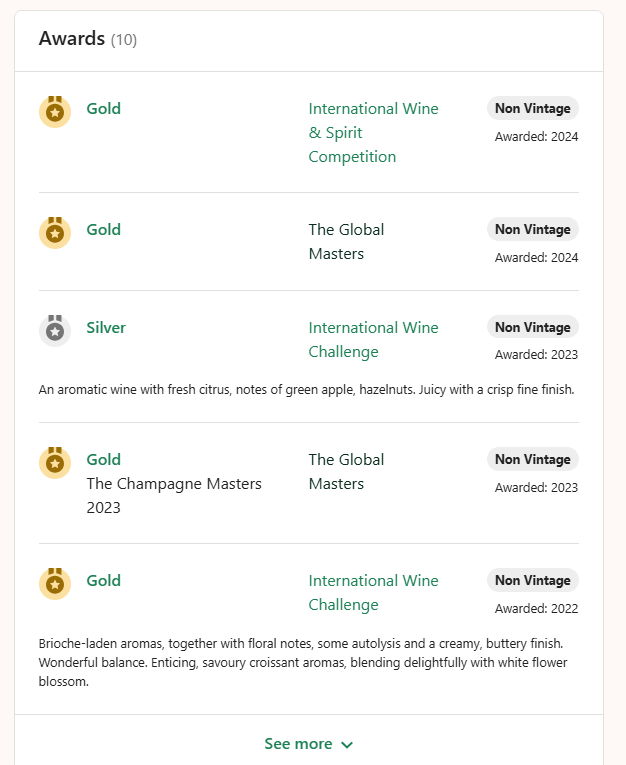Click Non Vintage badge on Silver award
The image size is (626, 765).
pos(533,327)
